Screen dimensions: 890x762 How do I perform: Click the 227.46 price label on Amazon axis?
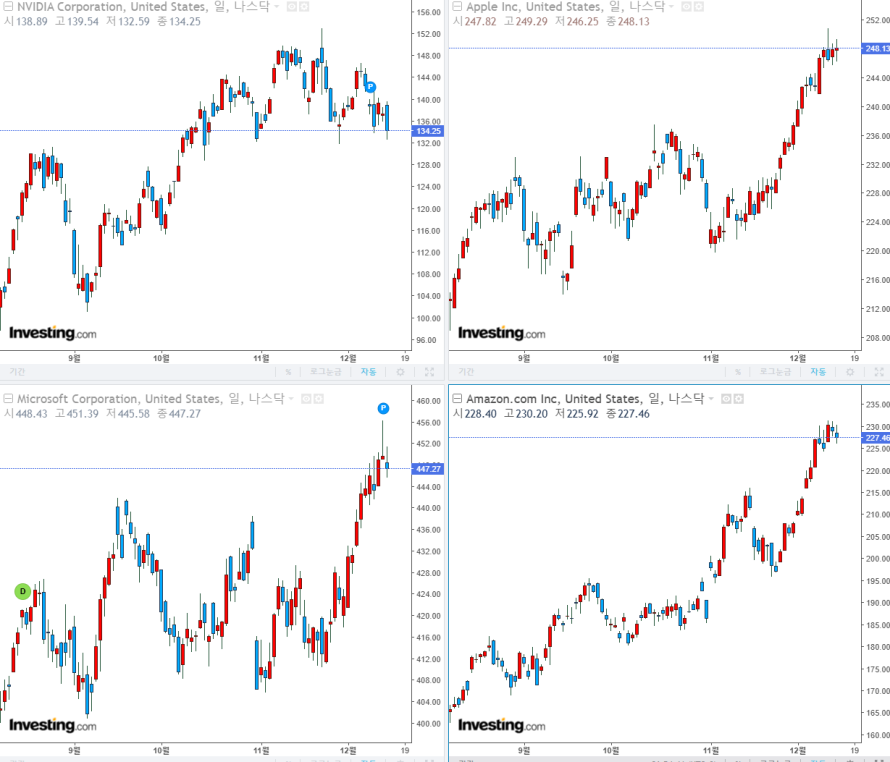[x=876, y=438]
